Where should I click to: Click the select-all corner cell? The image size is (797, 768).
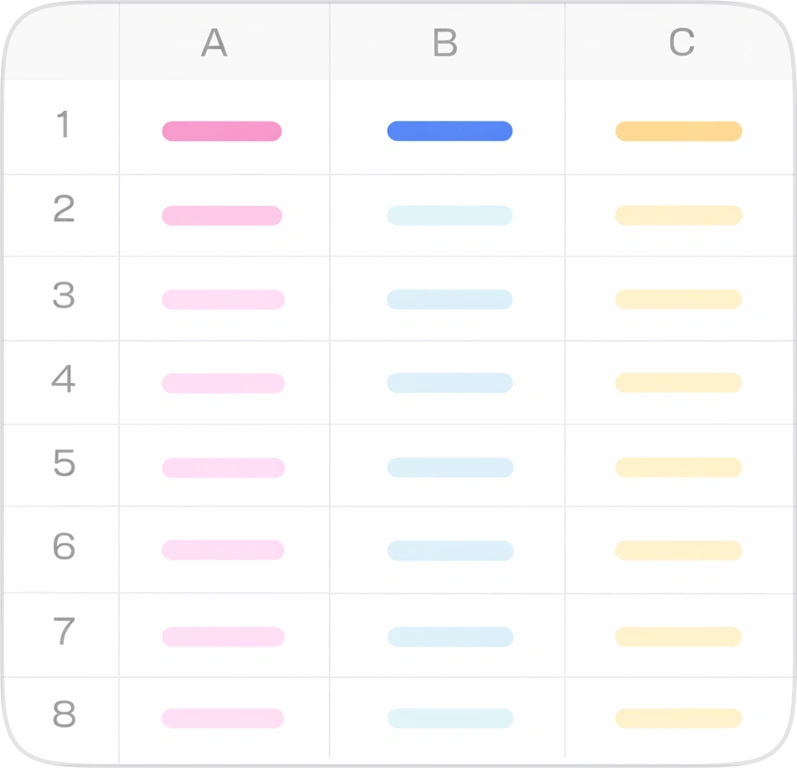click(62, 42)
